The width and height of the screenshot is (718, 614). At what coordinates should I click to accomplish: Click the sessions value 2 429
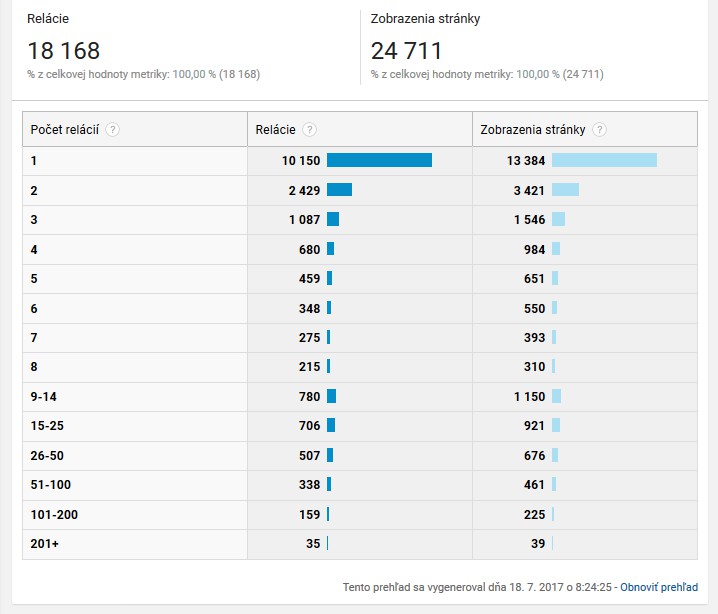[x=304, y=190]
